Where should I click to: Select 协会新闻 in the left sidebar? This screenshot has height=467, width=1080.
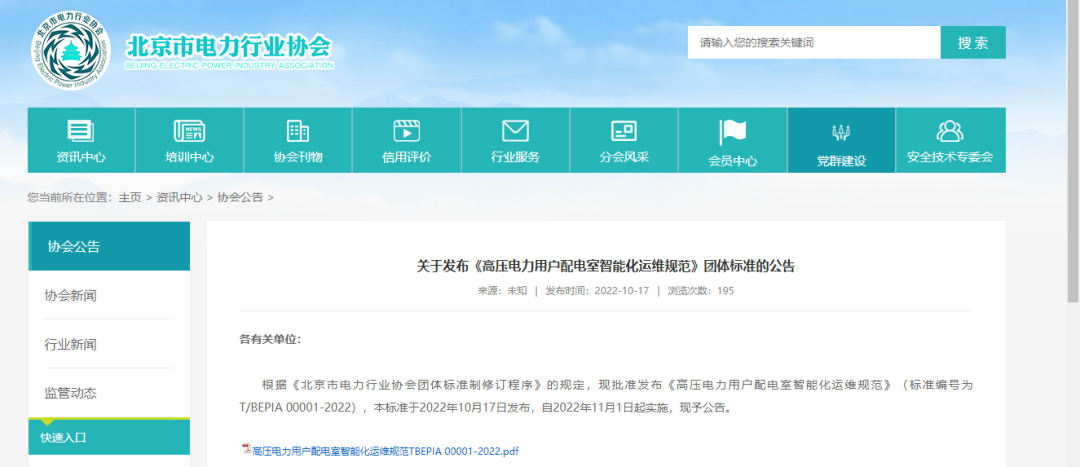pos(71,296)
